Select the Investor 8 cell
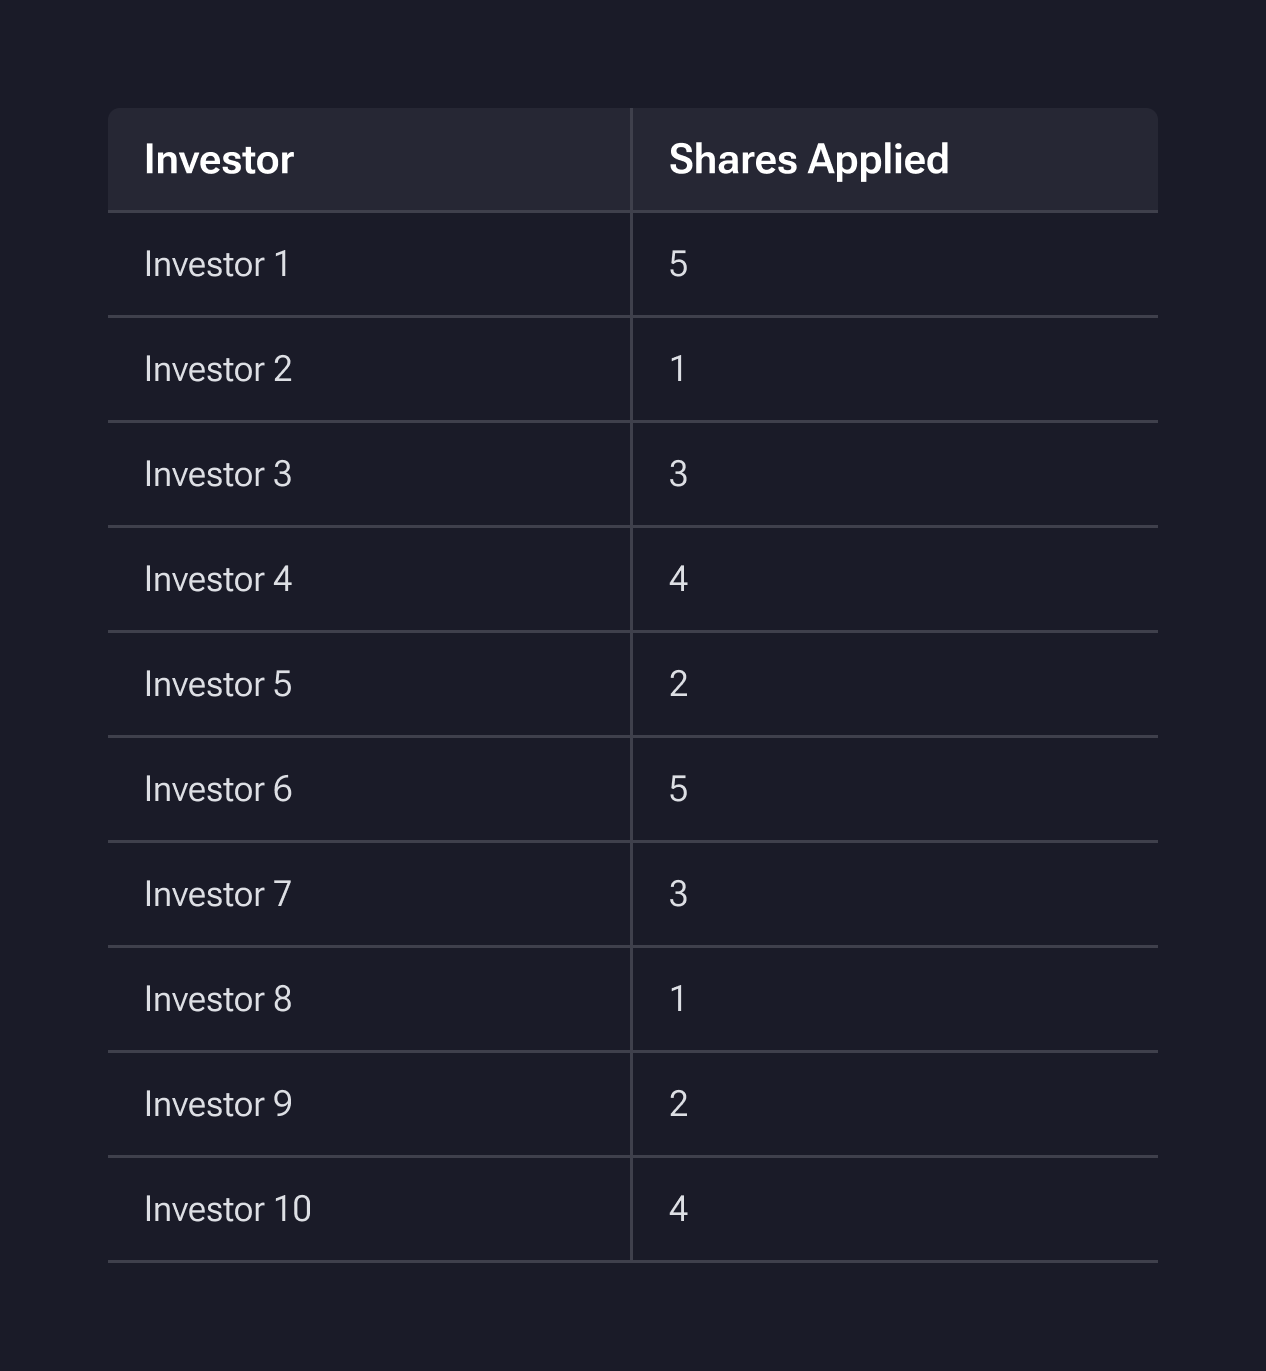Screen dimensions: 1266x1371 pyautogui.click(x=218, y=999)
